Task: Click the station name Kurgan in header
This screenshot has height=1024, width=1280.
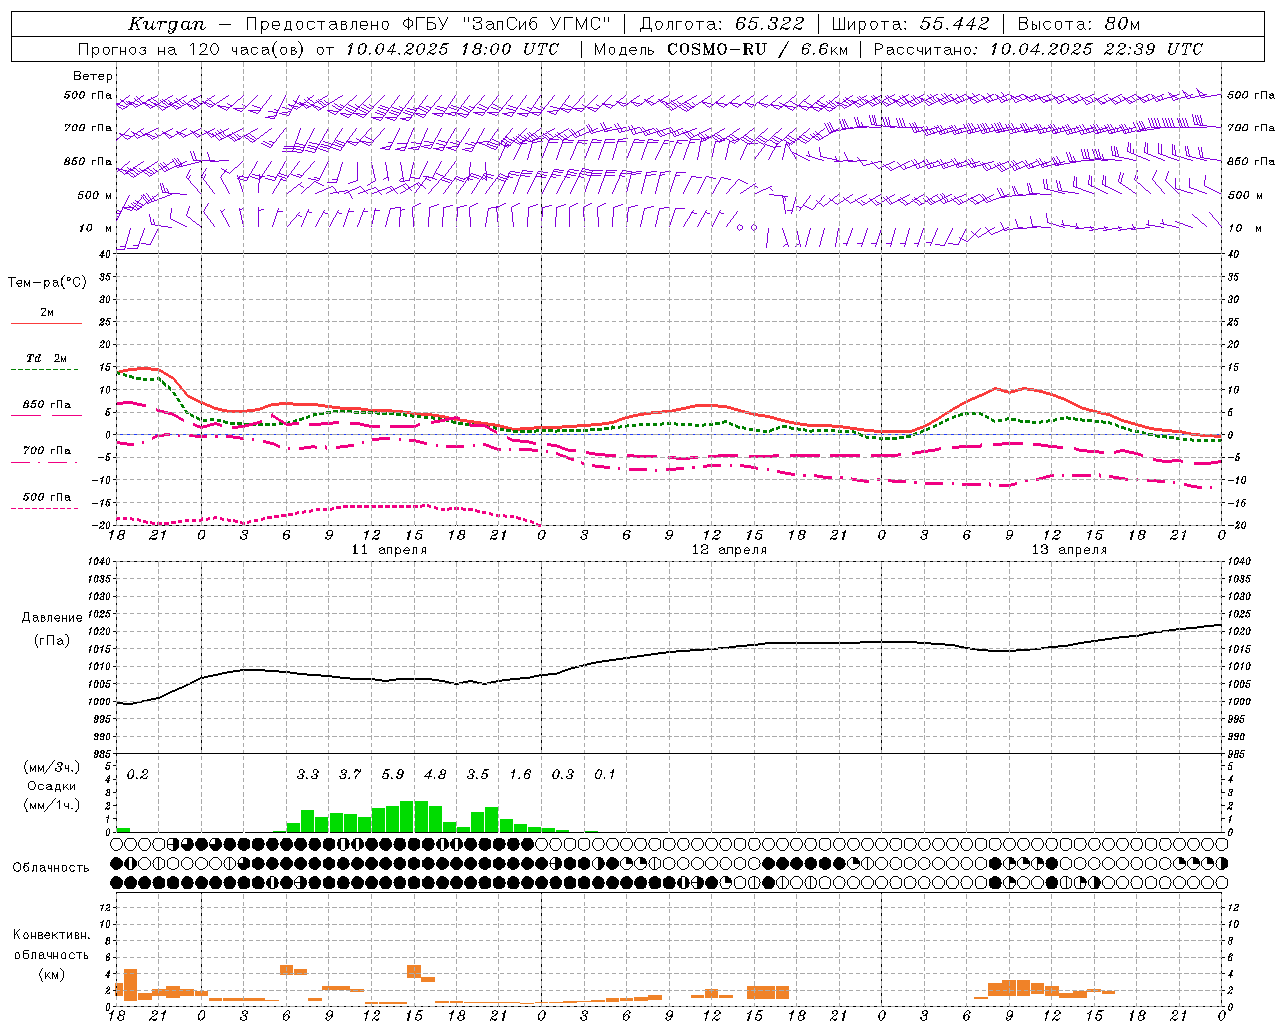Action: point(165,24)
